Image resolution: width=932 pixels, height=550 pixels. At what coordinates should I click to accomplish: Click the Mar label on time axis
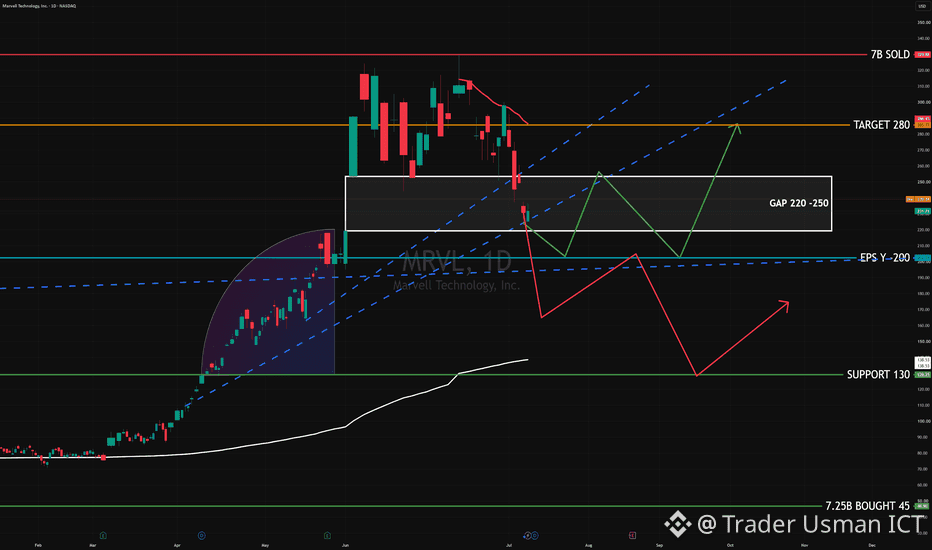tap(93, 545)
